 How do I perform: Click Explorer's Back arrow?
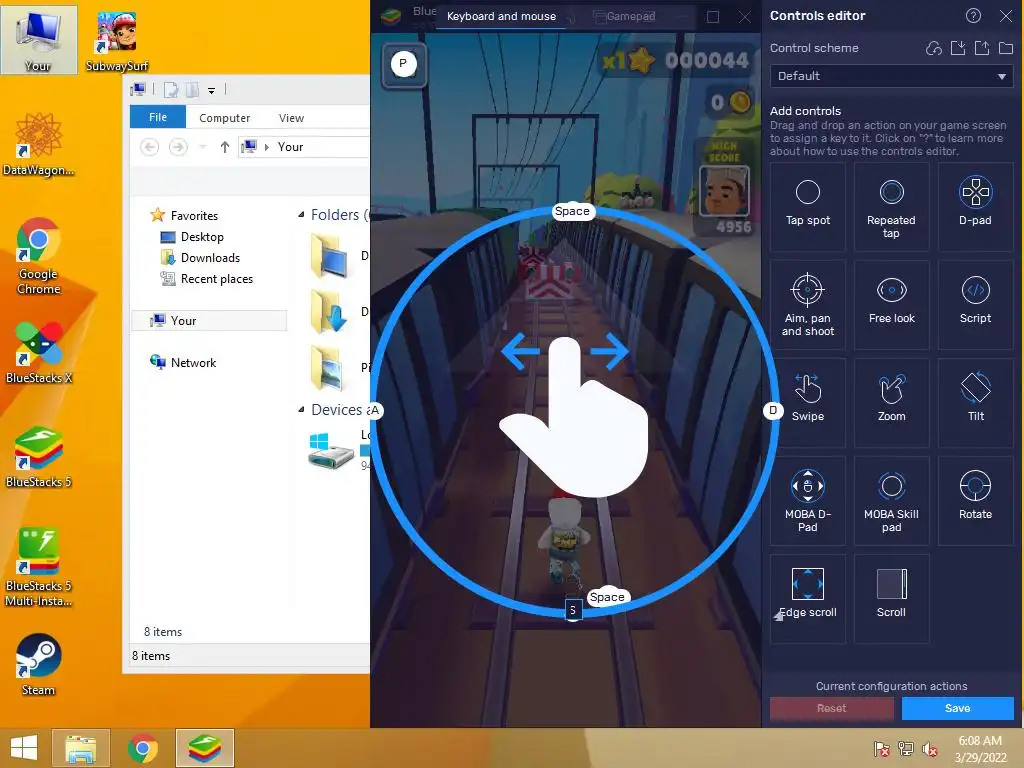(150, 147)
